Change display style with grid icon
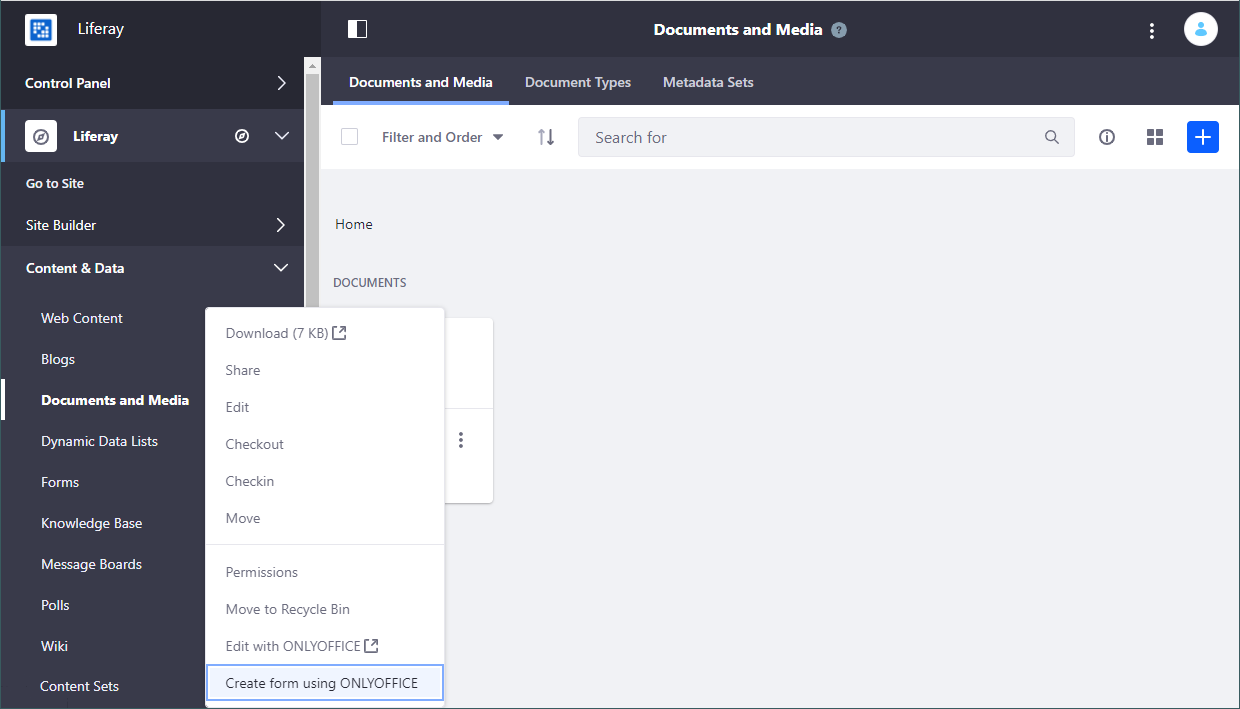Image resolution: width=1240 pixels, height=709 pixels. (1155, 137)
